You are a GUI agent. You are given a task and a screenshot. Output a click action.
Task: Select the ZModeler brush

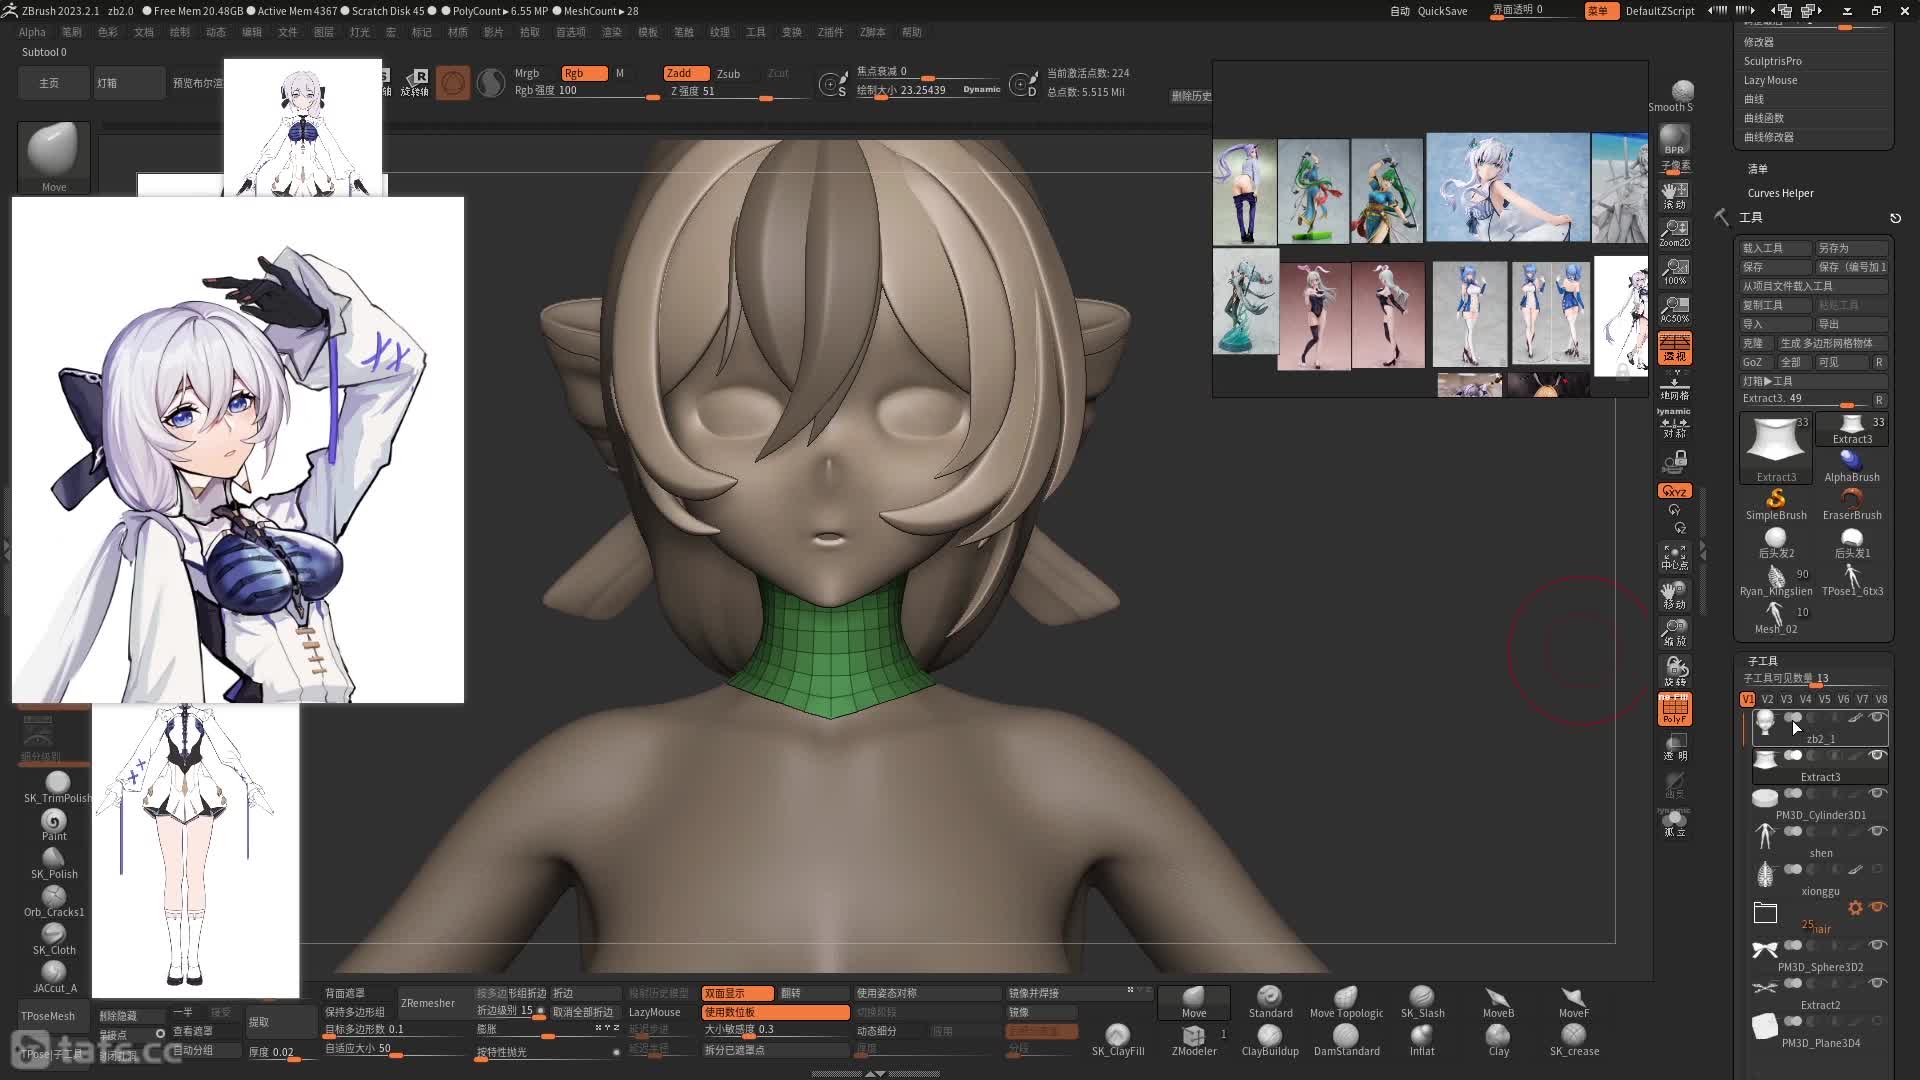tap(1194, 1040)
